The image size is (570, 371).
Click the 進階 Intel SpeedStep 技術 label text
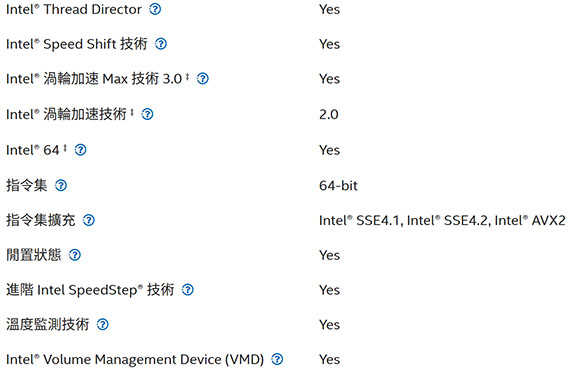(x=90, y=290)
